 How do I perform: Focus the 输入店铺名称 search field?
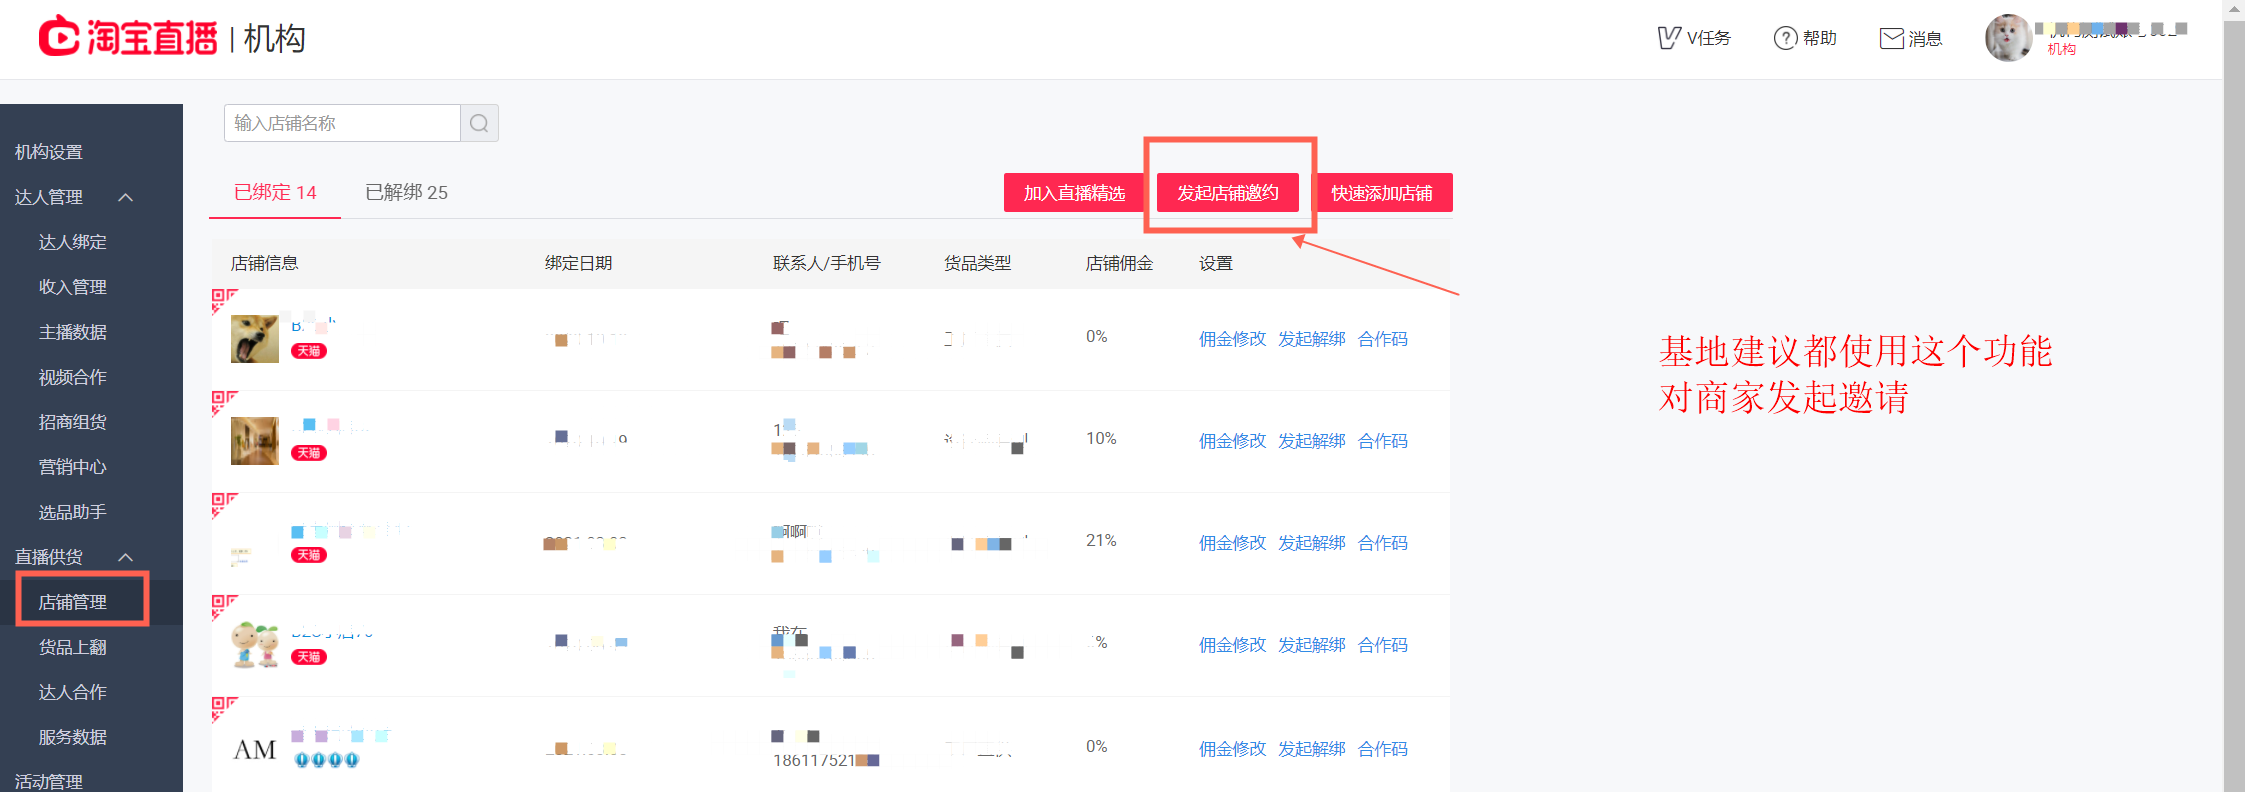point(342,123)
